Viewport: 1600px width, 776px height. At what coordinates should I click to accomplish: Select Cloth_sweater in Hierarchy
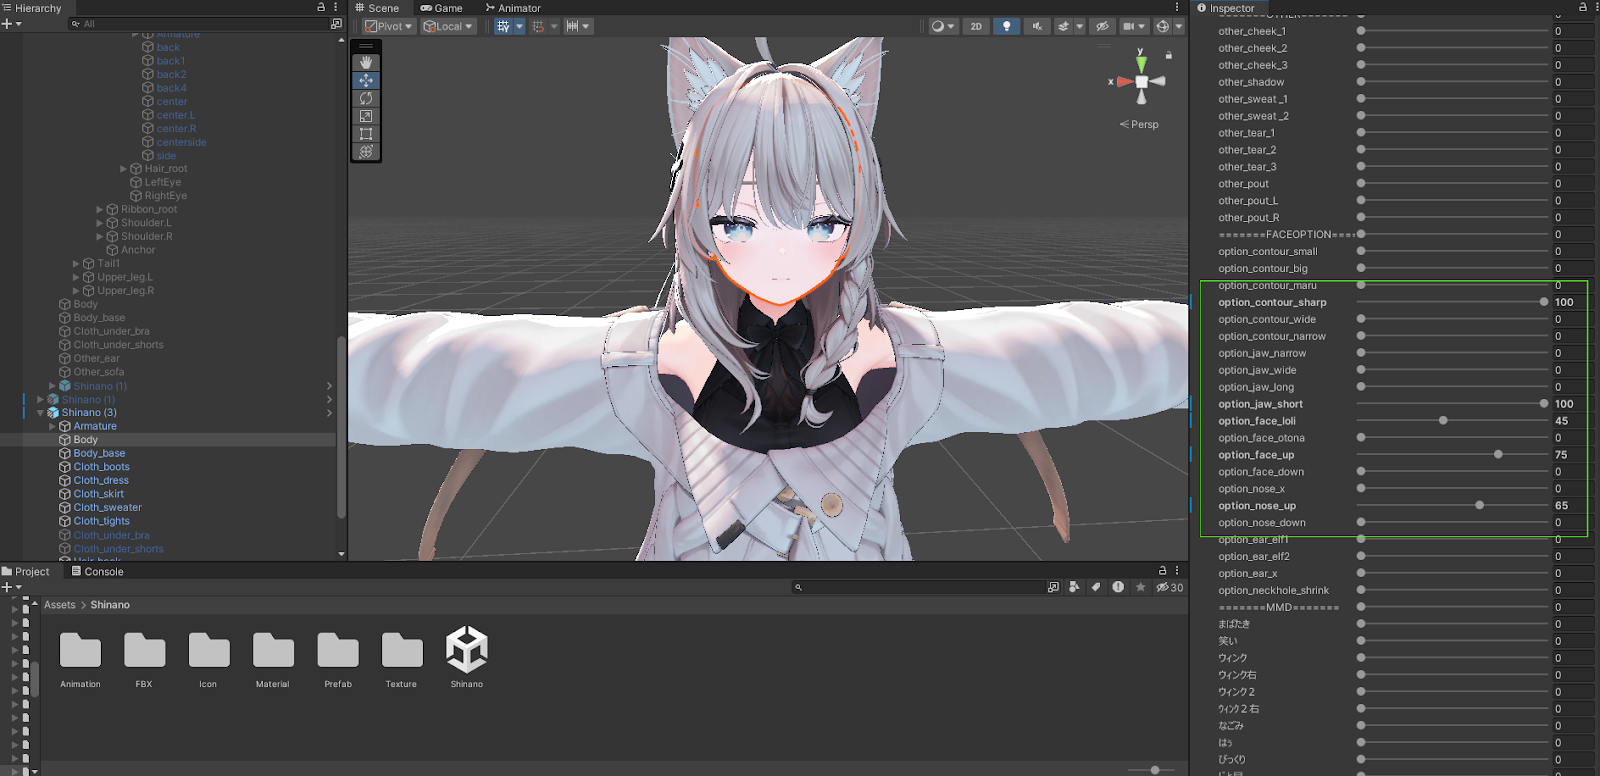tap(107, 508)
